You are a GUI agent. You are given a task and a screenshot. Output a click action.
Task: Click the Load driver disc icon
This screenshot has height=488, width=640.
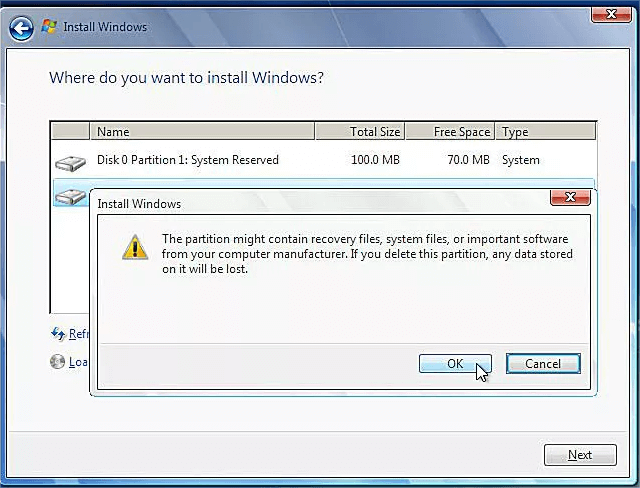[58, 362]
